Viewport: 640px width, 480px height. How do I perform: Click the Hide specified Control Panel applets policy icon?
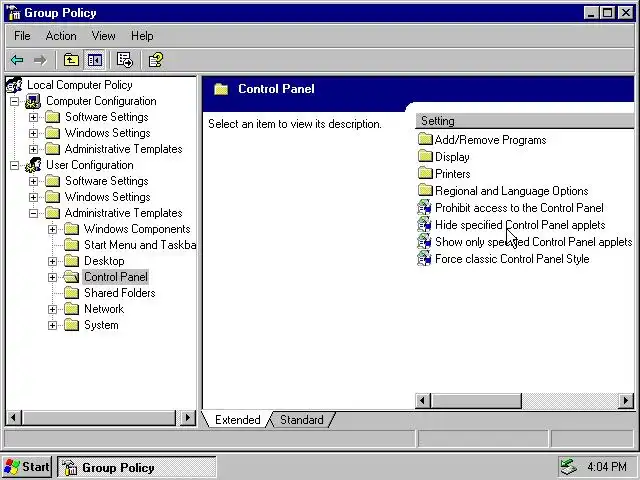click(424, 225)
